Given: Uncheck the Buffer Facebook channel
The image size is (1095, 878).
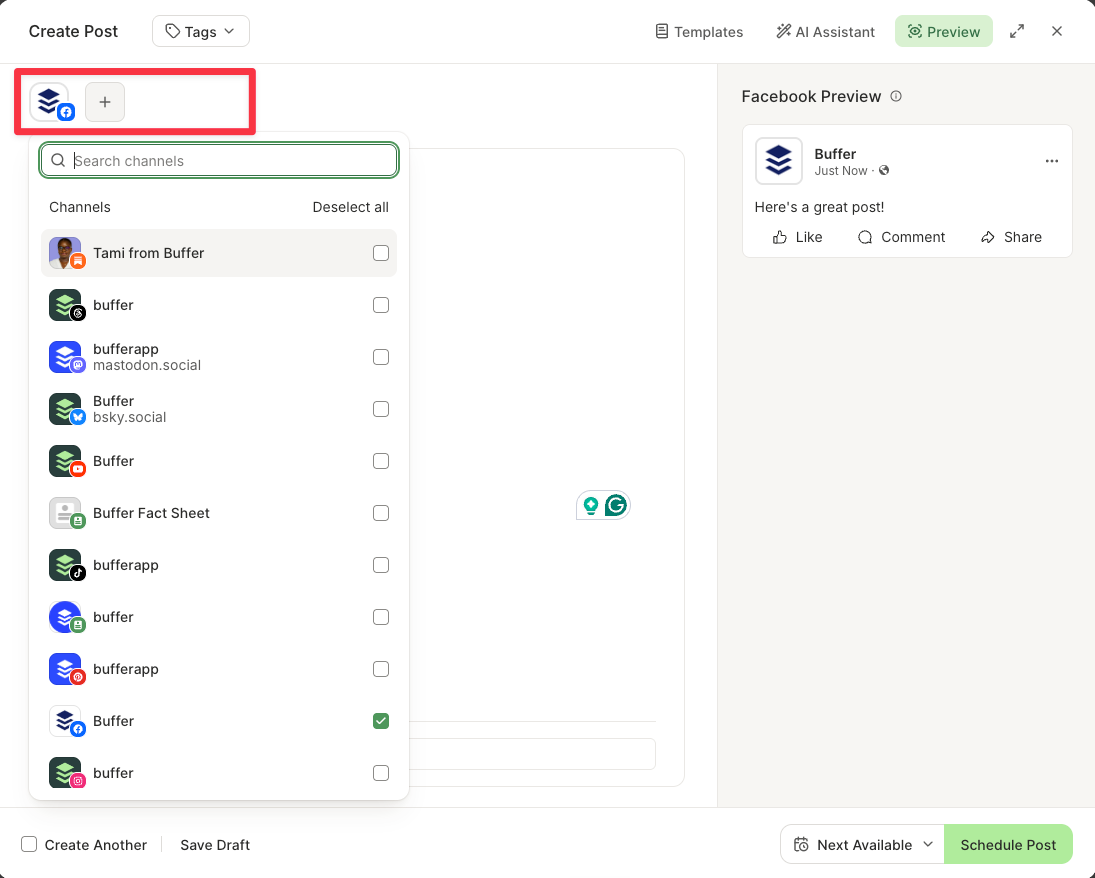Looking at the screenshot, I should [381, 721].
